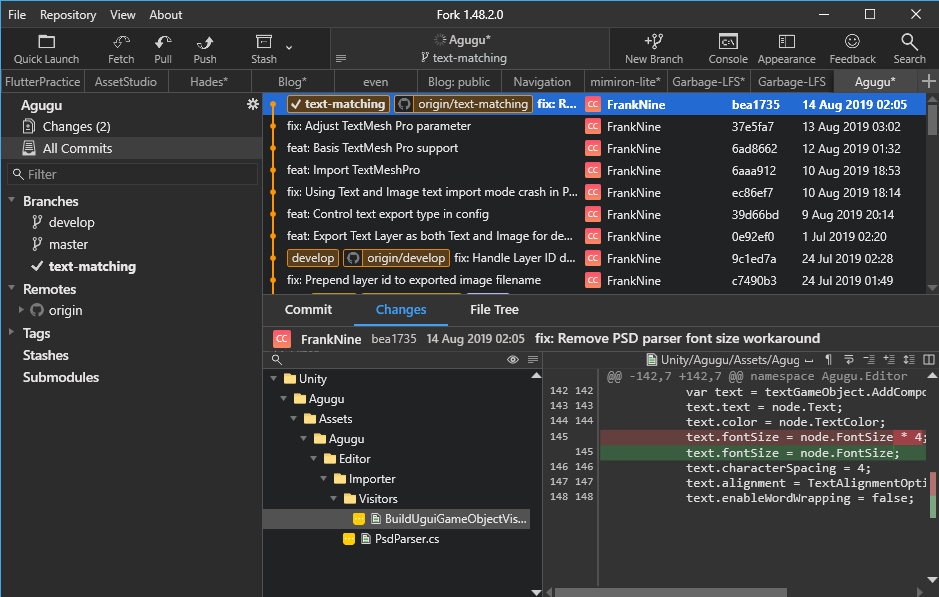Switch to the FlutterPractice repository tab
The image size is (939, 597).
tap(43, 81)
